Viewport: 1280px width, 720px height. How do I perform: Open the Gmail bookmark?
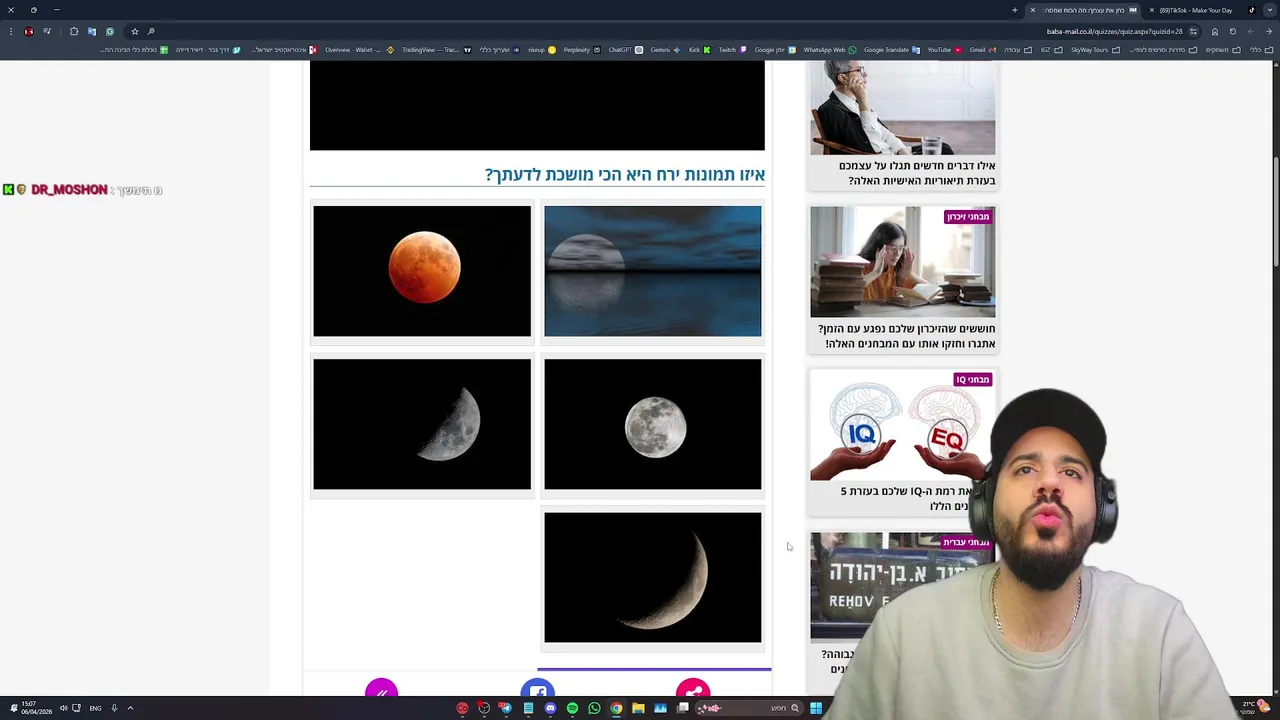tap(983, 50)
